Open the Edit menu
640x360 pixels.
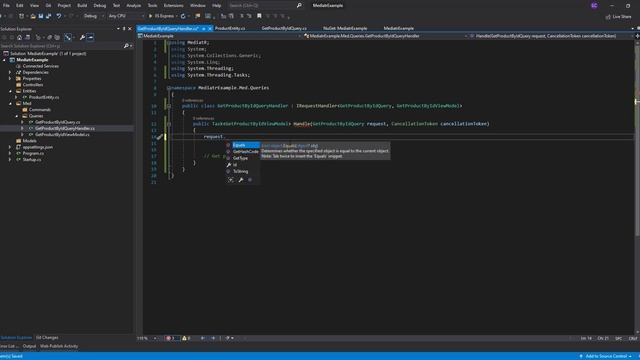20,6
